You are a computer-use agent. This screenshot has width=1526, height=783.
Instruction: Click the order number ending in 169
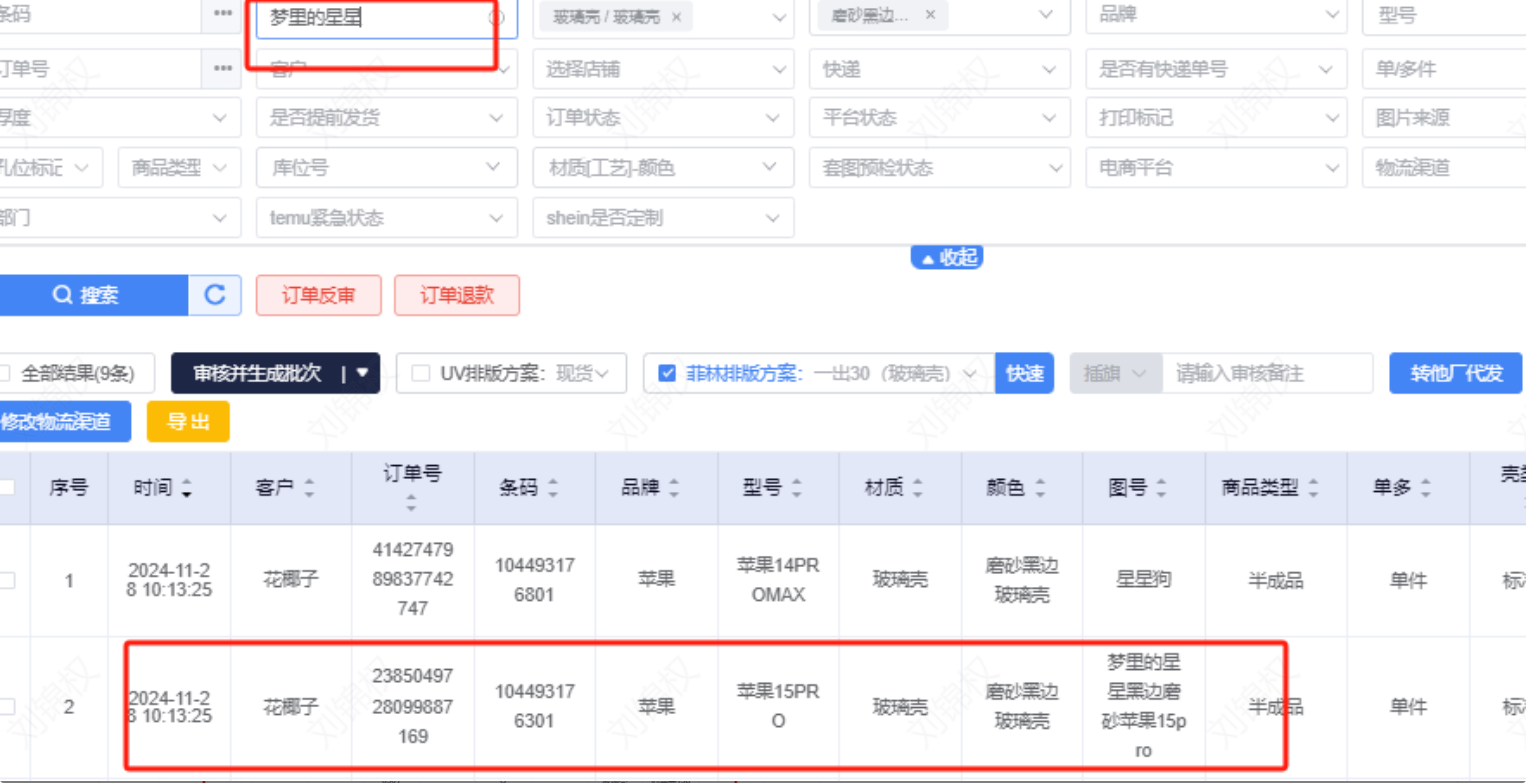click(x=412, y=707)
